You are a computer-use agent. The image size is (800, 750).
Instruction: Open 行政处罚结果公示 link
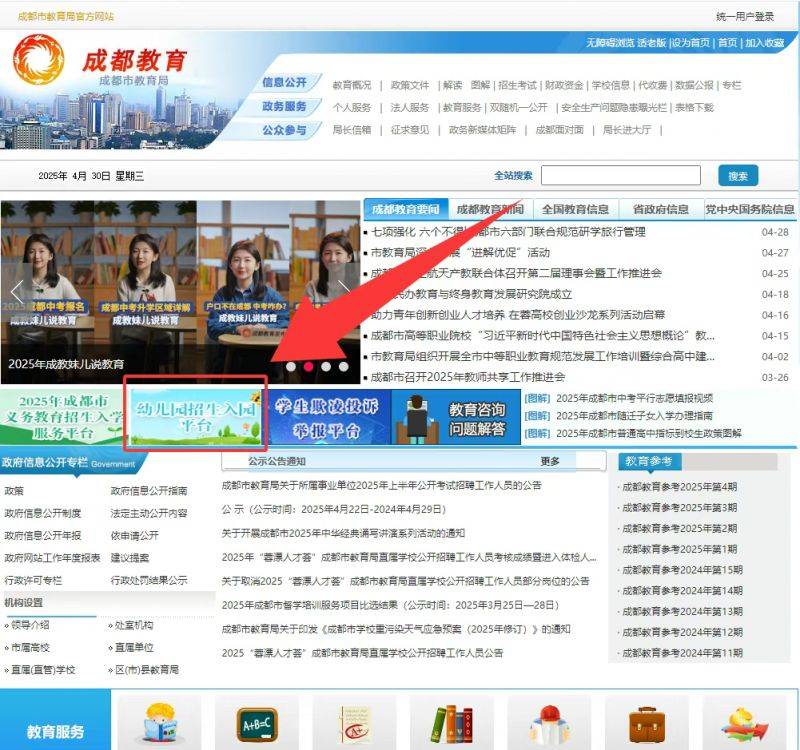coord(149,580)
